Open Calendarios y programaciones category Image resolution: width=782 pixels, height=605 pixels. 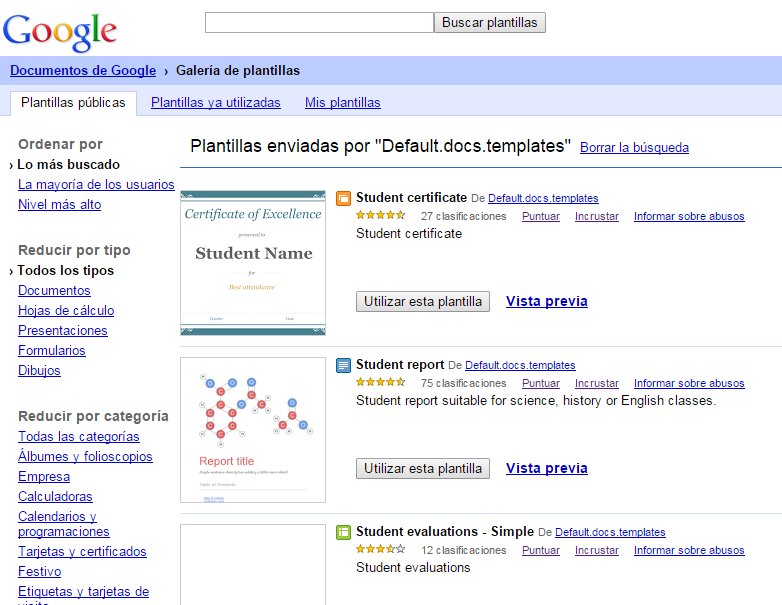tap(63, 524)
